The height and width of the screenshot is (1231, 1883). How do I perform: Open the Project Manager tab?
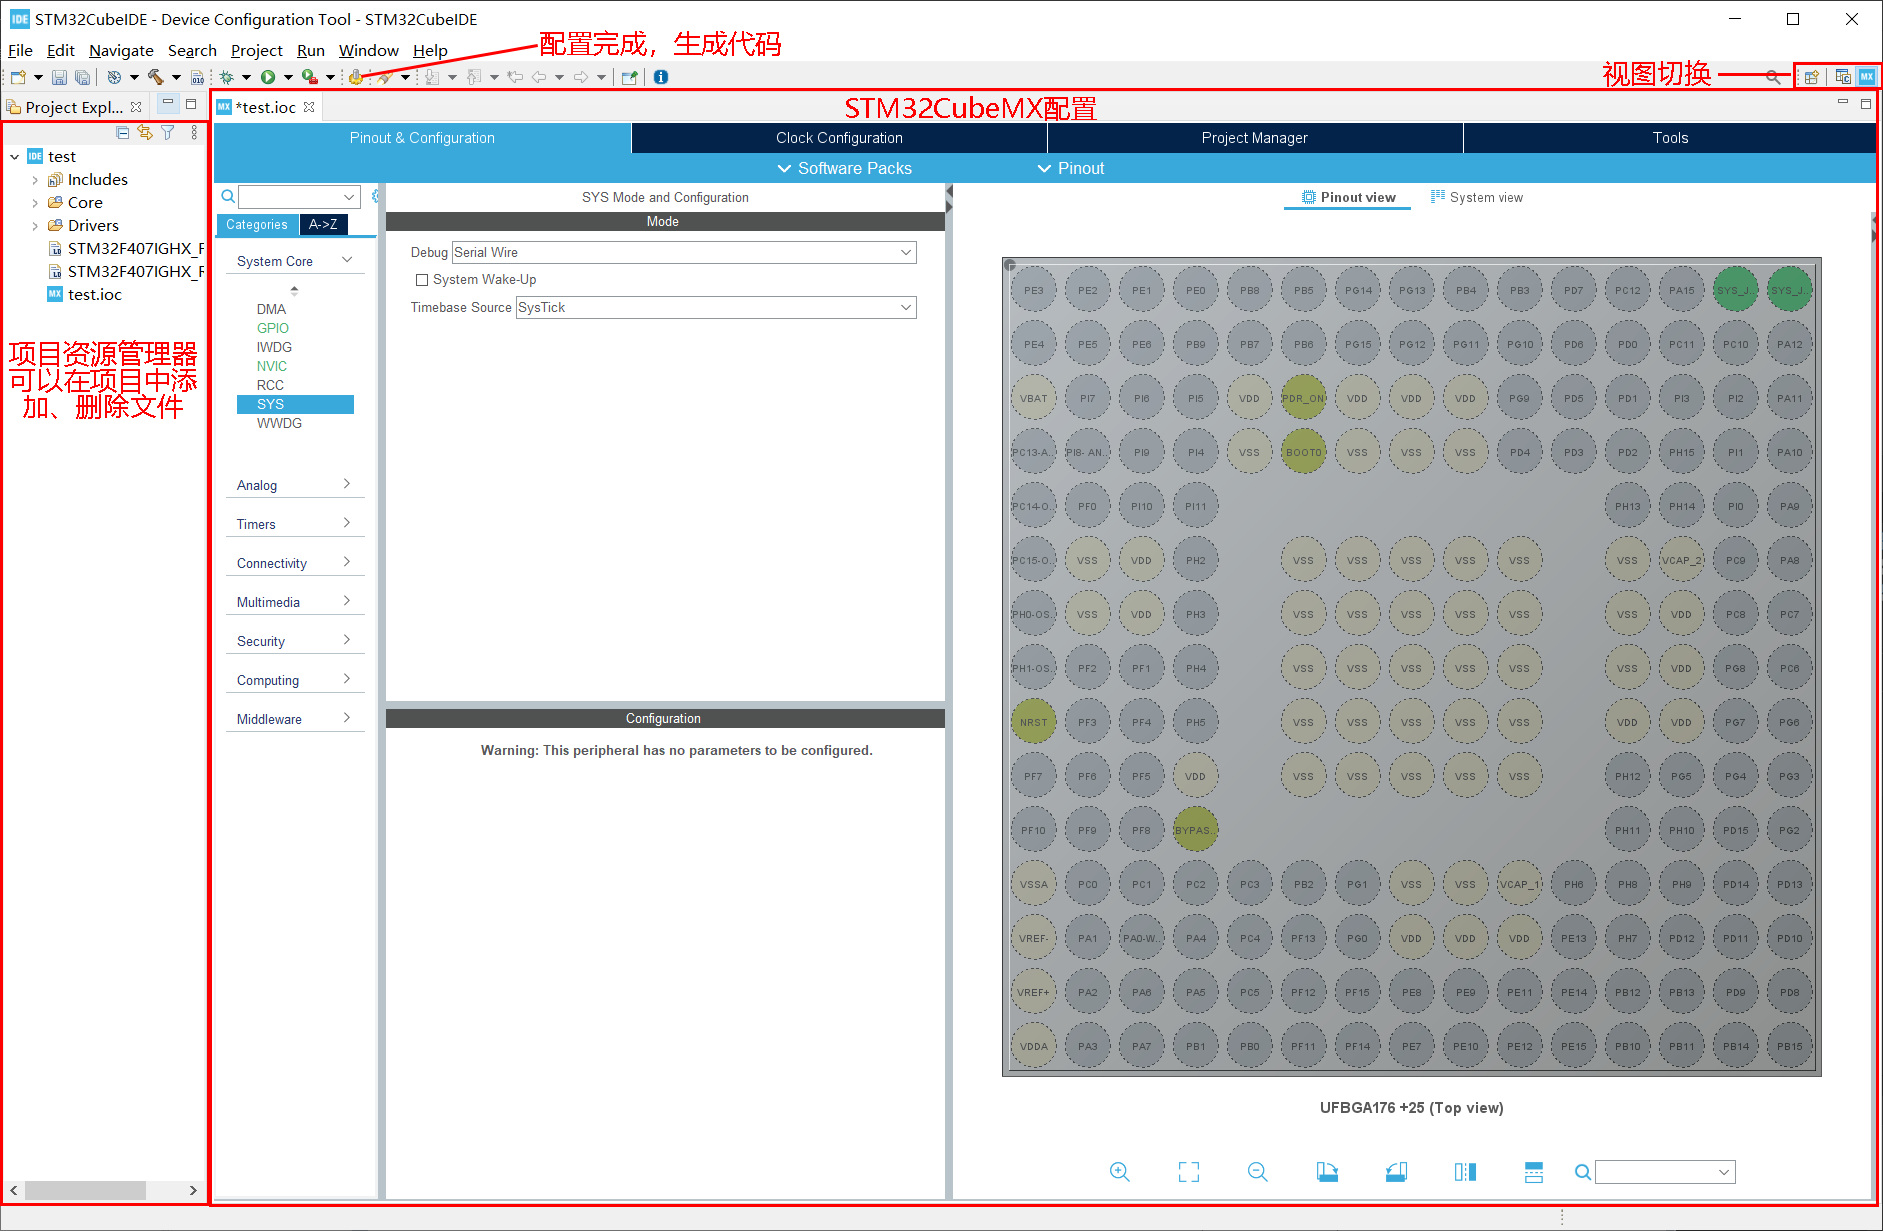point(1255,138)
